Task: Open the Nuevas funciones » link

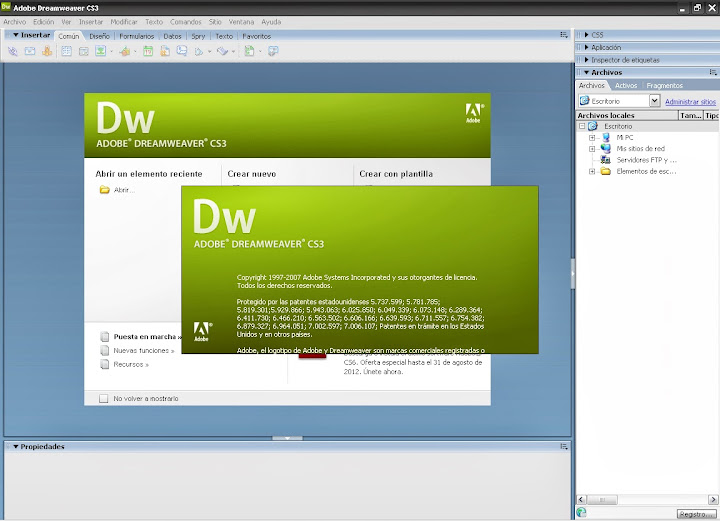Action: pyautogui.click(x=144, y=350)
